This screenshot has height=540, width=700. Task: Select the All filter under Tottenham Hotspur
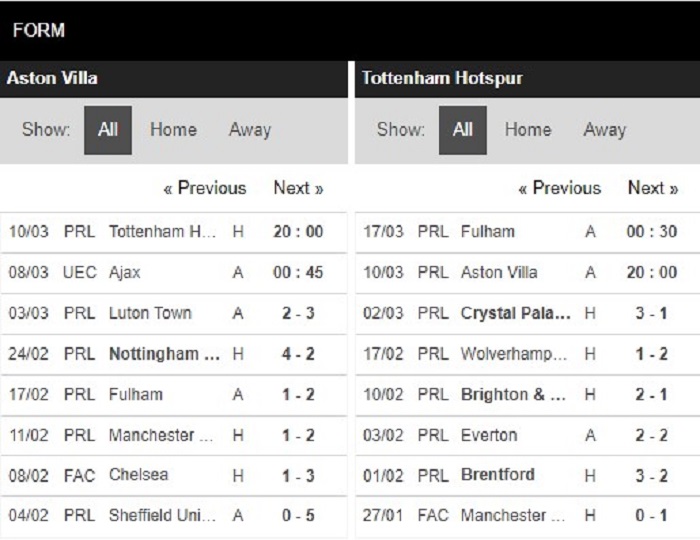pyautogui.click(x=462, y=130)
